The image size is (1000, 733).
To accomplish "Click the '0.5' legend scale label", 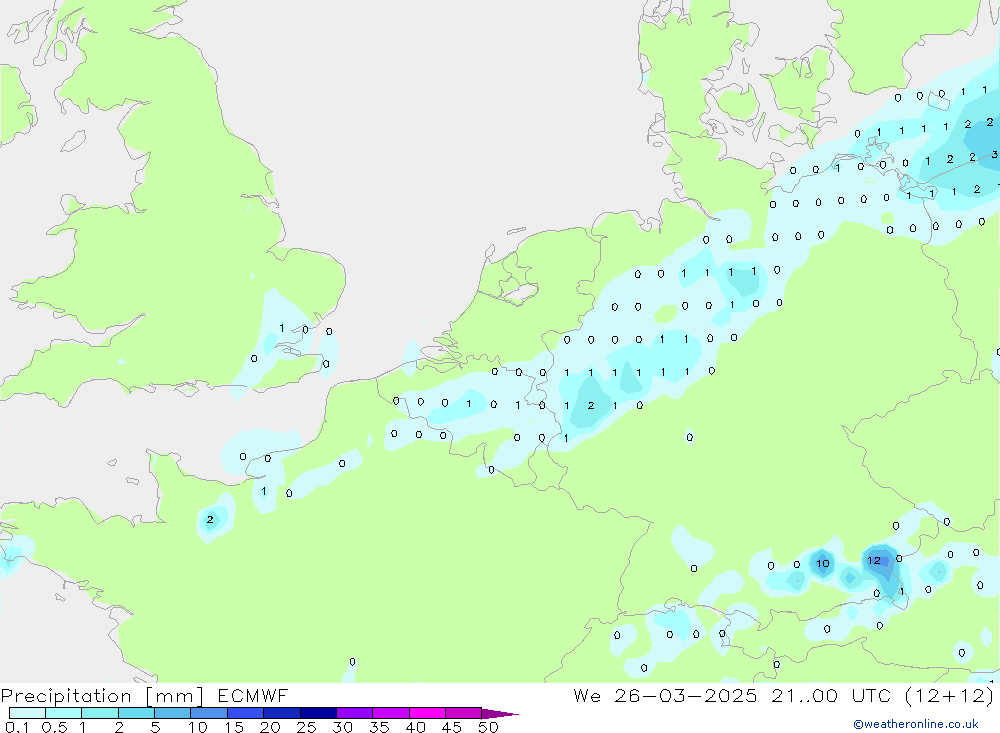I will (54, 727).
